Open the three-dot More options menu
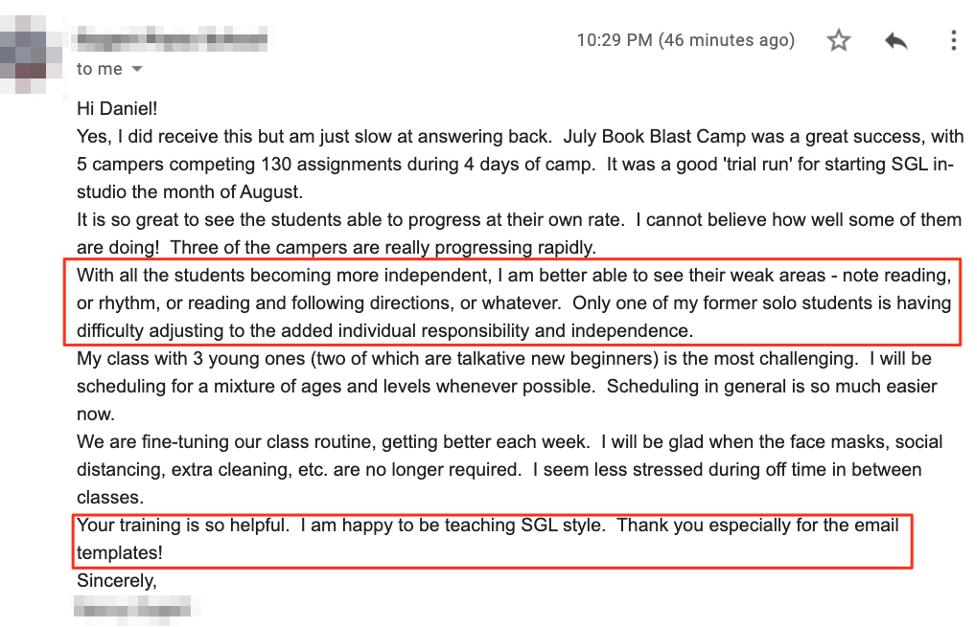 (953, 41)
